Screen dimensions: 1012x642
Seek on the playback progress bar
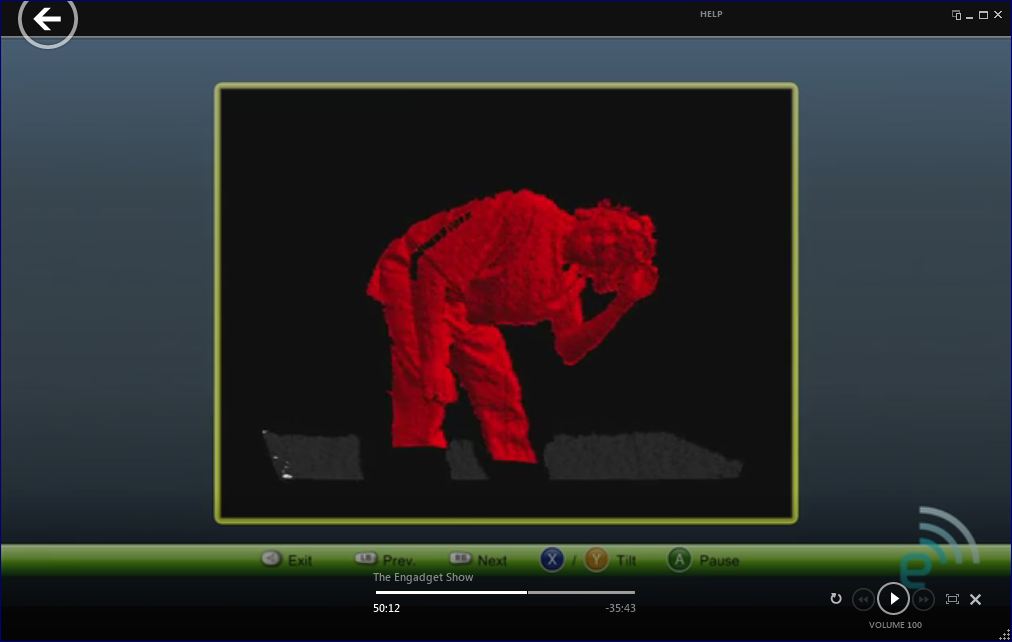click(505, 592)
